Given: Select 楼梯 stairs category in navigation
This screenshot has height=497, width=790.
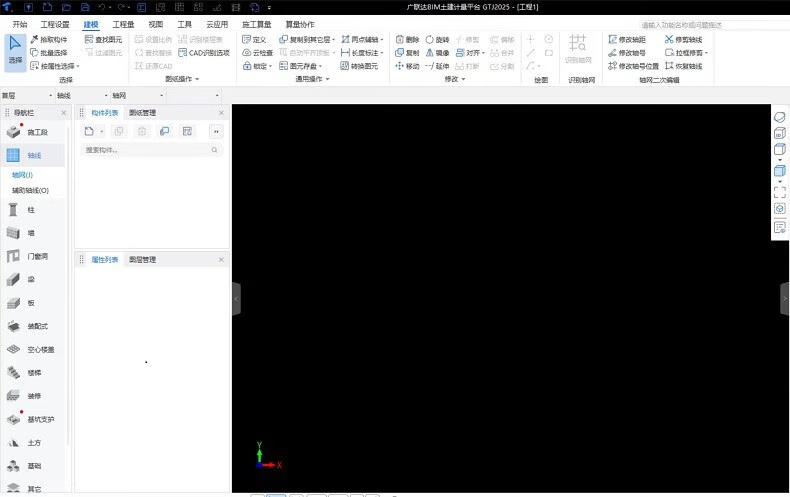Looking at the screenshot, I should (34, 372).
